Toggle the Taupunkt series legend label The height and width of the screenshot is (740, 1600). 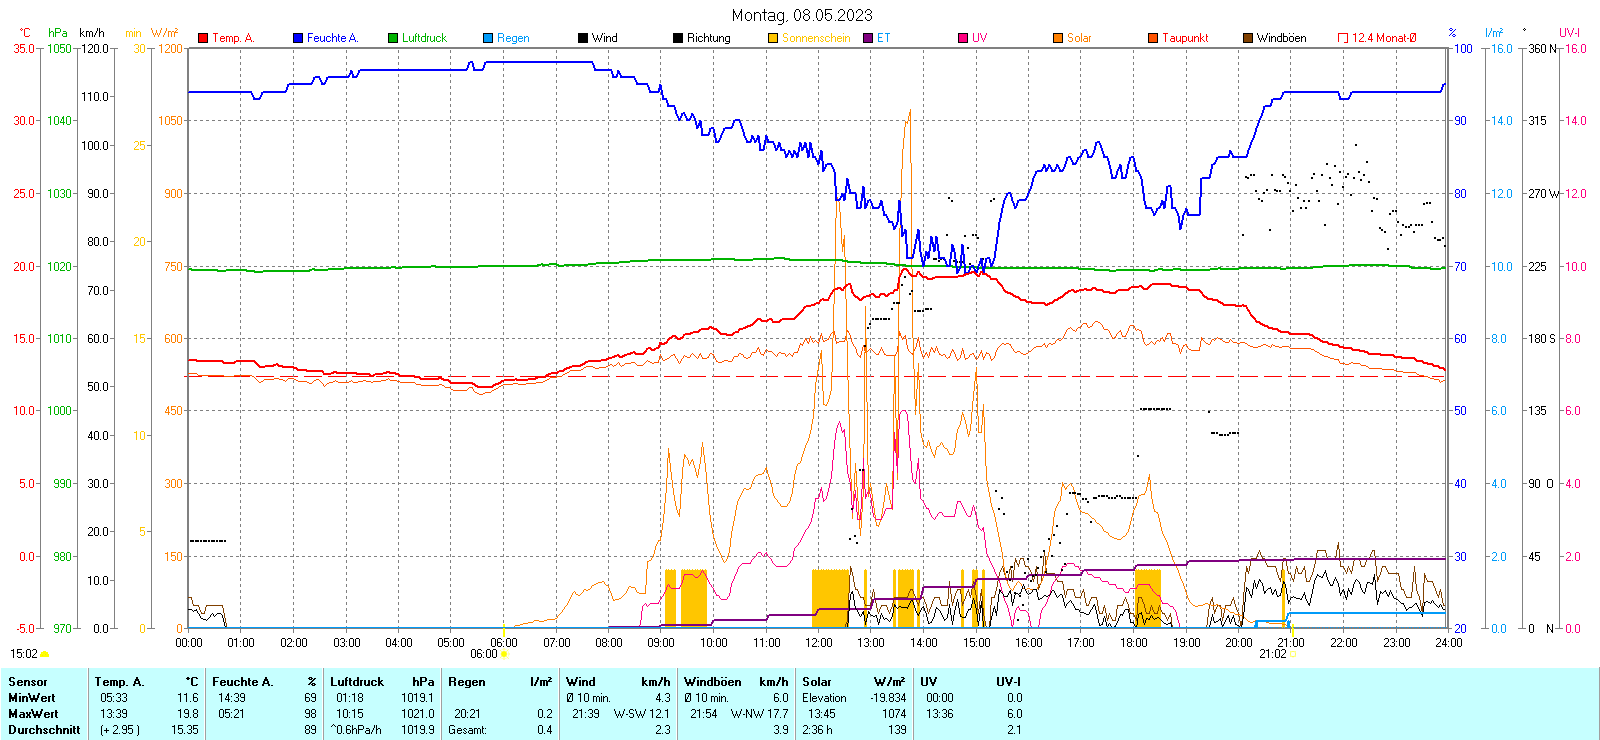pos(1185,38)
